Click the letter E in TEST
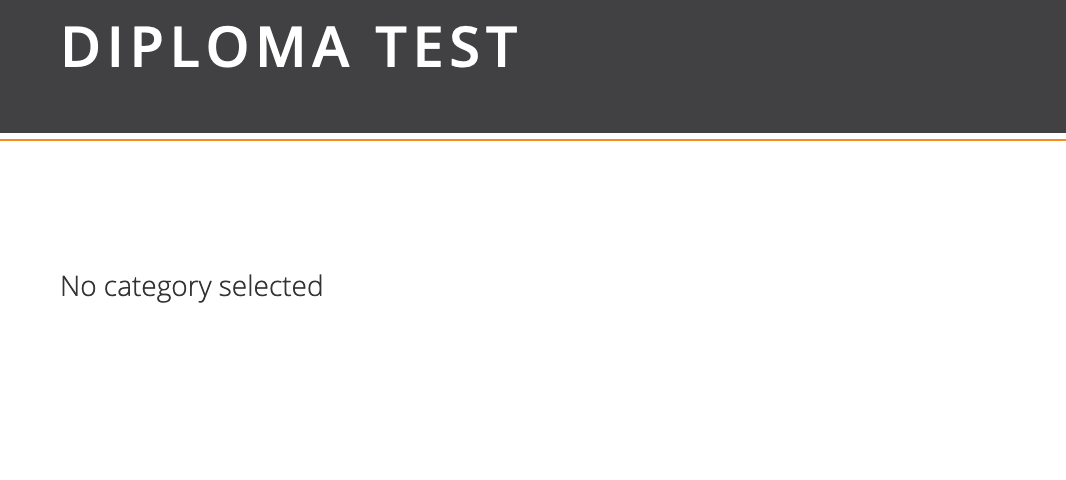Screen dimensions: 1066x480 430,47
